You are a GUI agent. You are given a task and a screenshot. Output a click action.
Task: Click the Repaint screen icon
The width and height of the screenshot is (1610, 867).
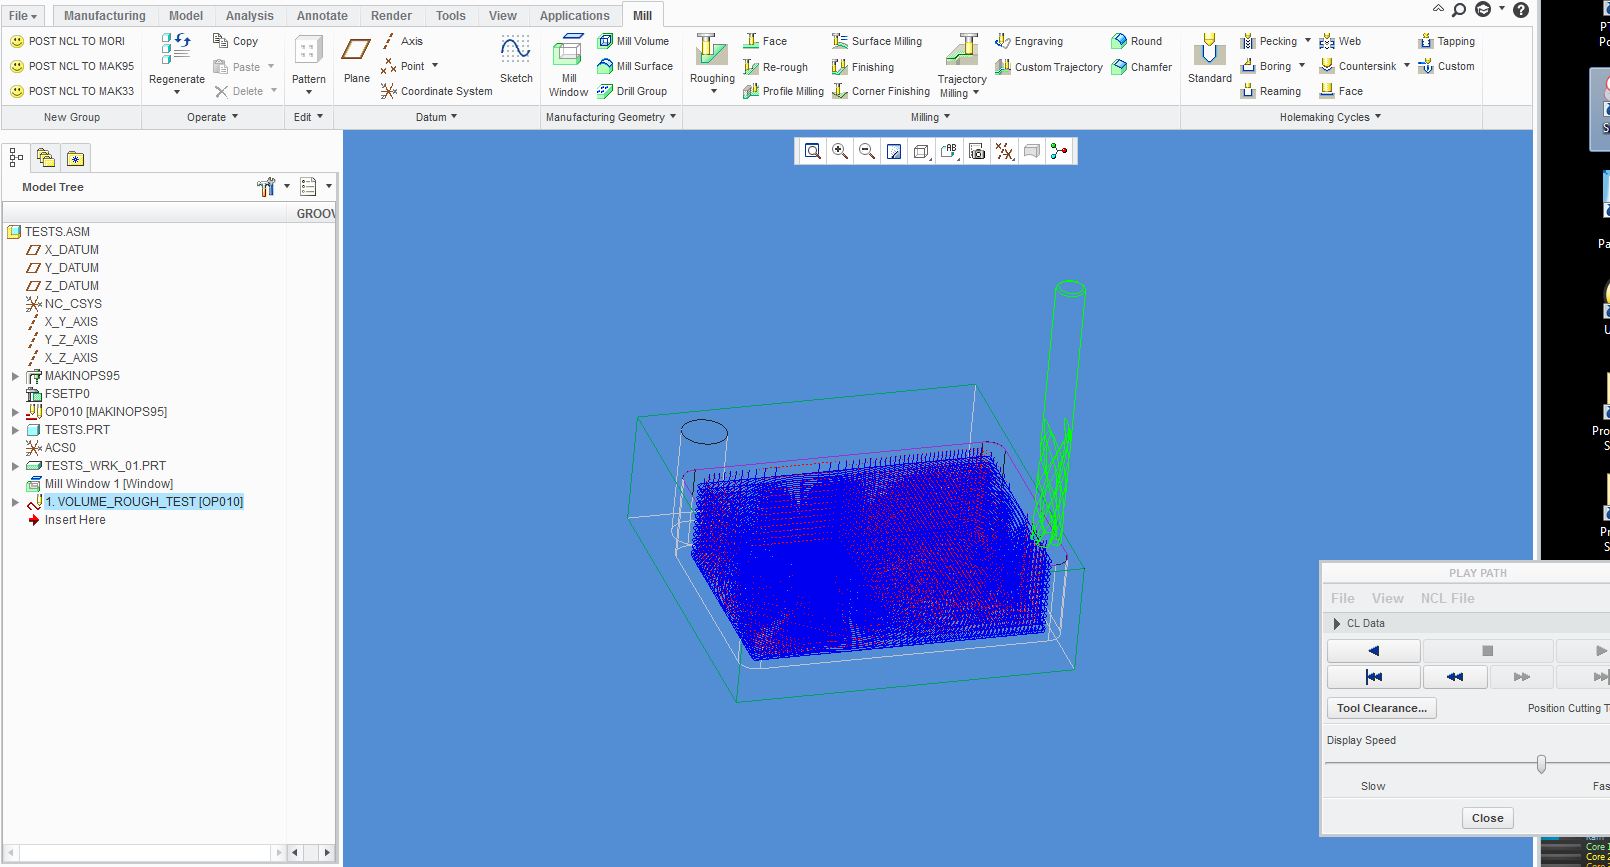tap(894, 151)
